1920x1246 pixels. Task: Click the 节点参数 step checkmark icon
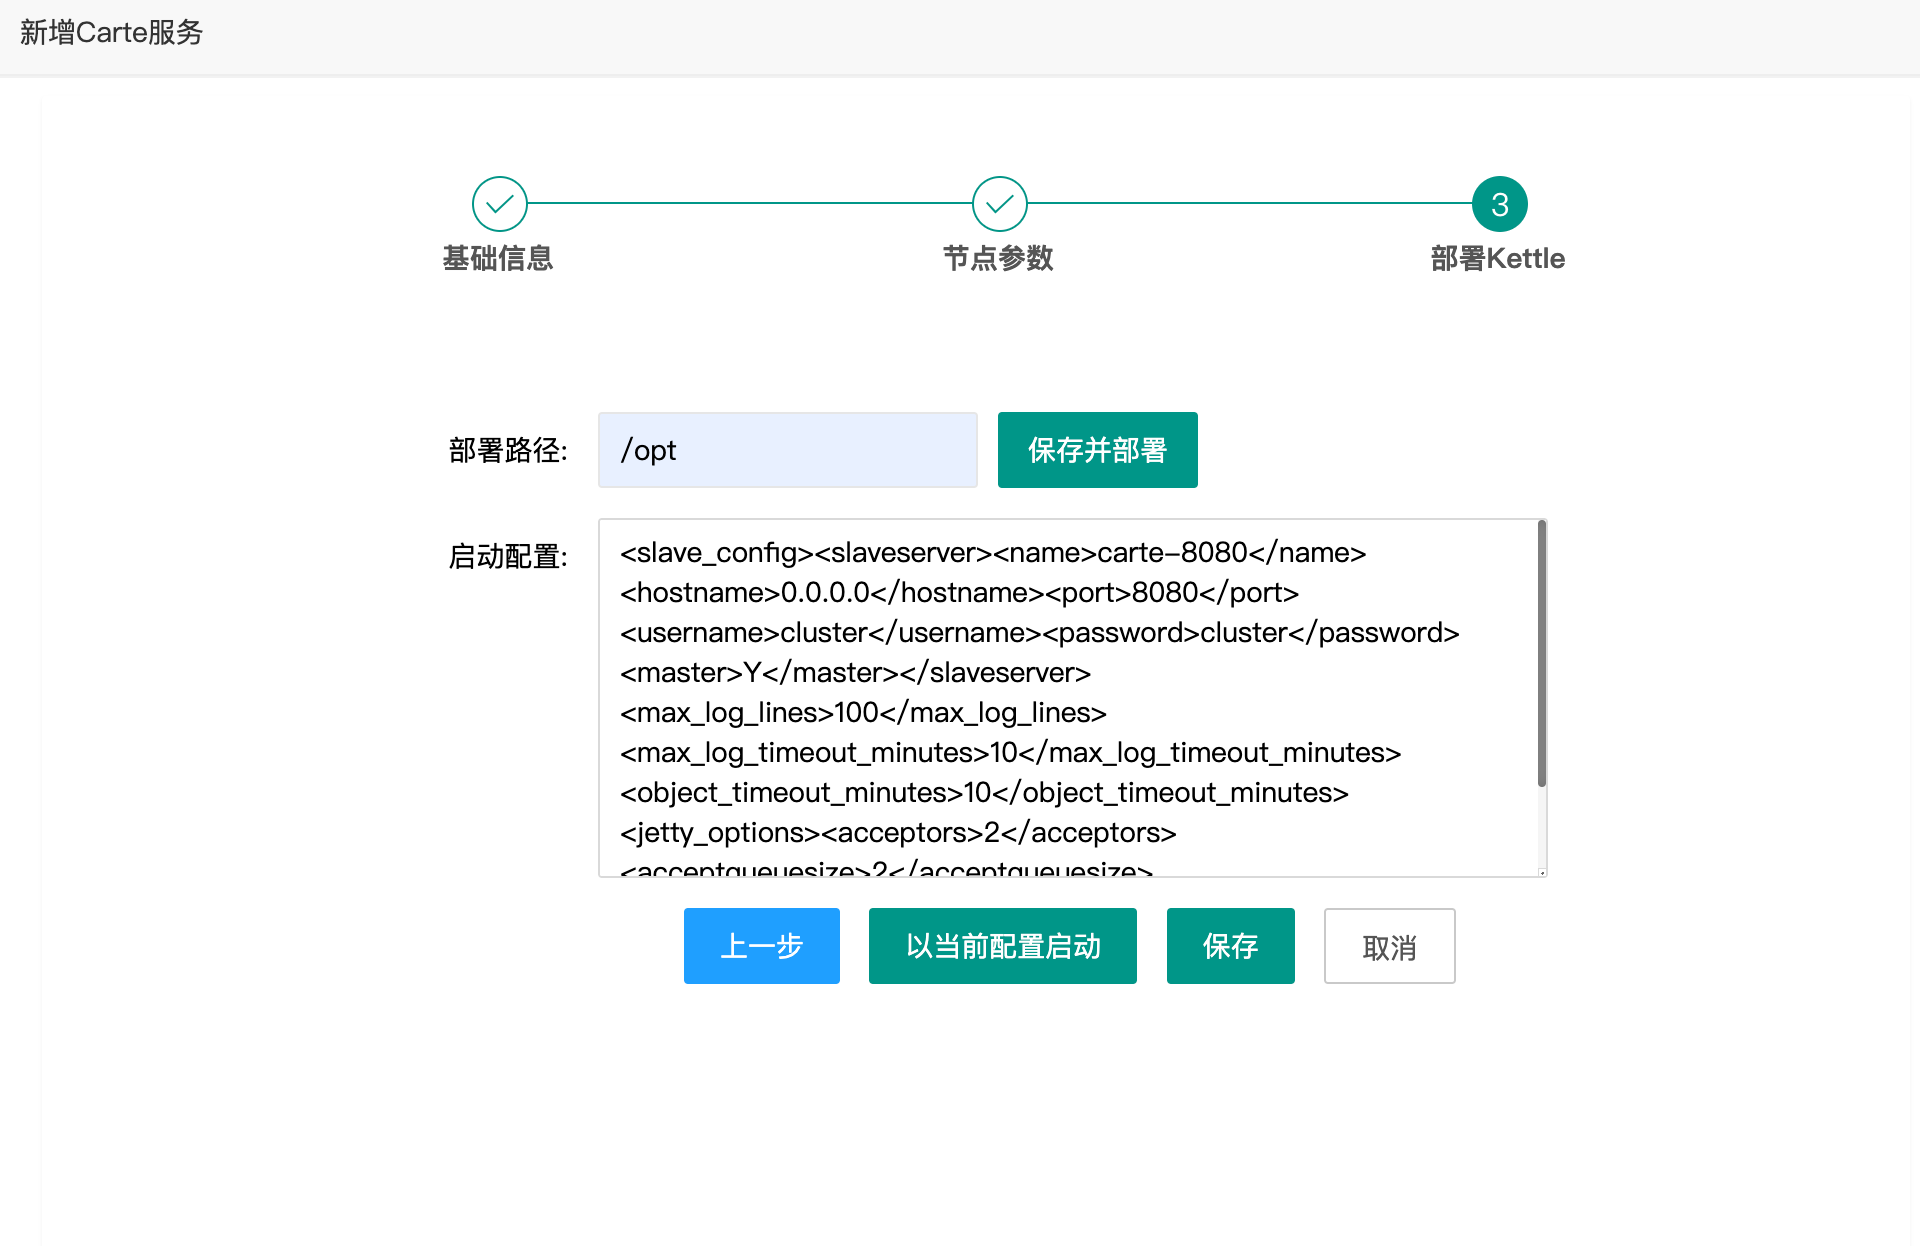coord(999,204)
